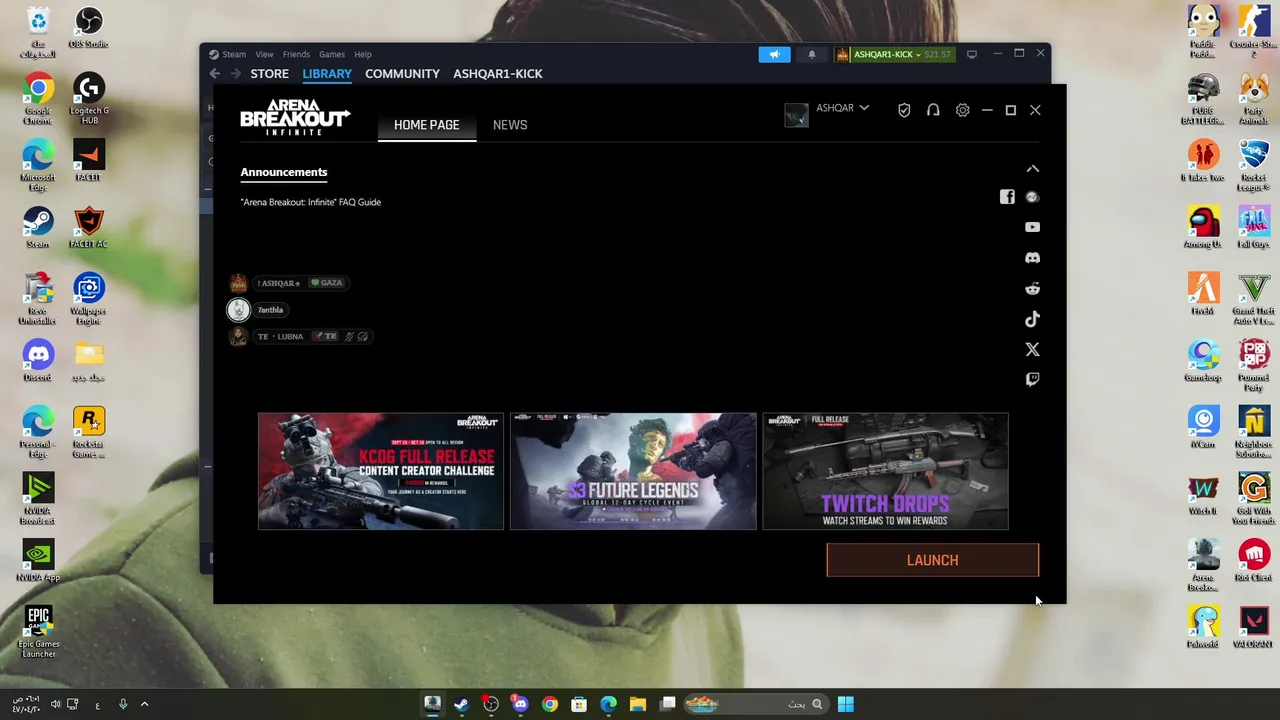Image resolution: width=1280 pixels, height=720 pixels.
Task: Open Steam from the taskbar
Action: point(461,704)
